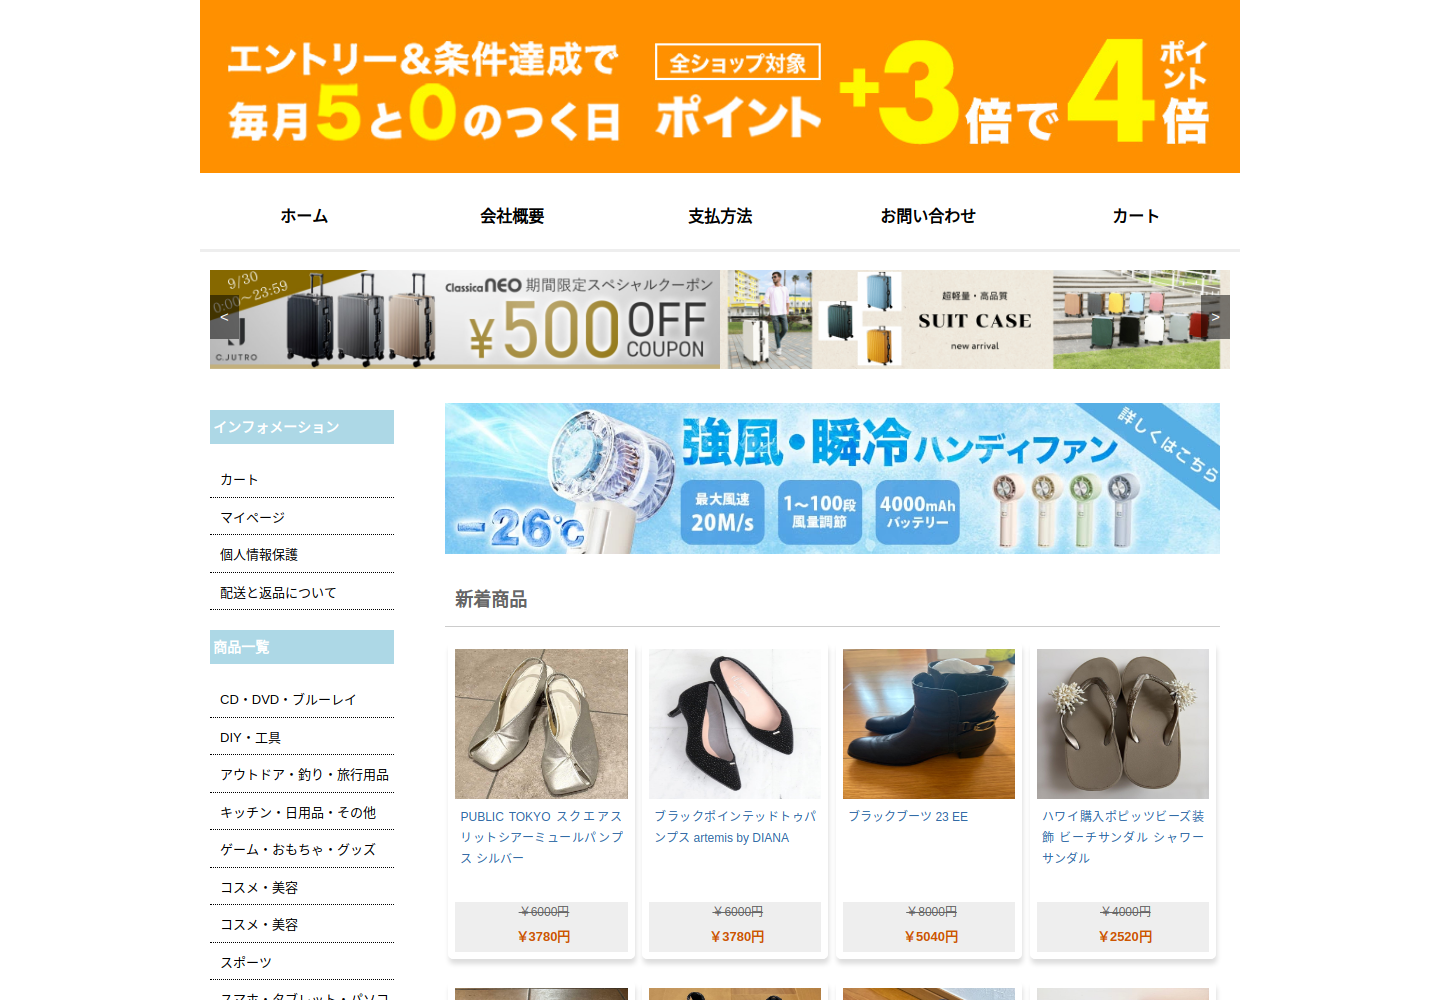Open the 強風・瞬冷 handy fan banner
1440x1000 pixels.
tap(832, 478)
